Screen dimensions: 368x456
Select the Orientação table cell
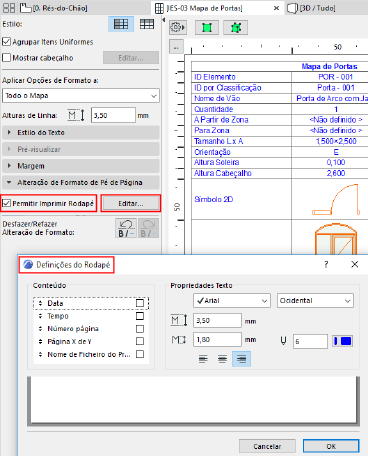pyautogui.click(x=241, y=152)
